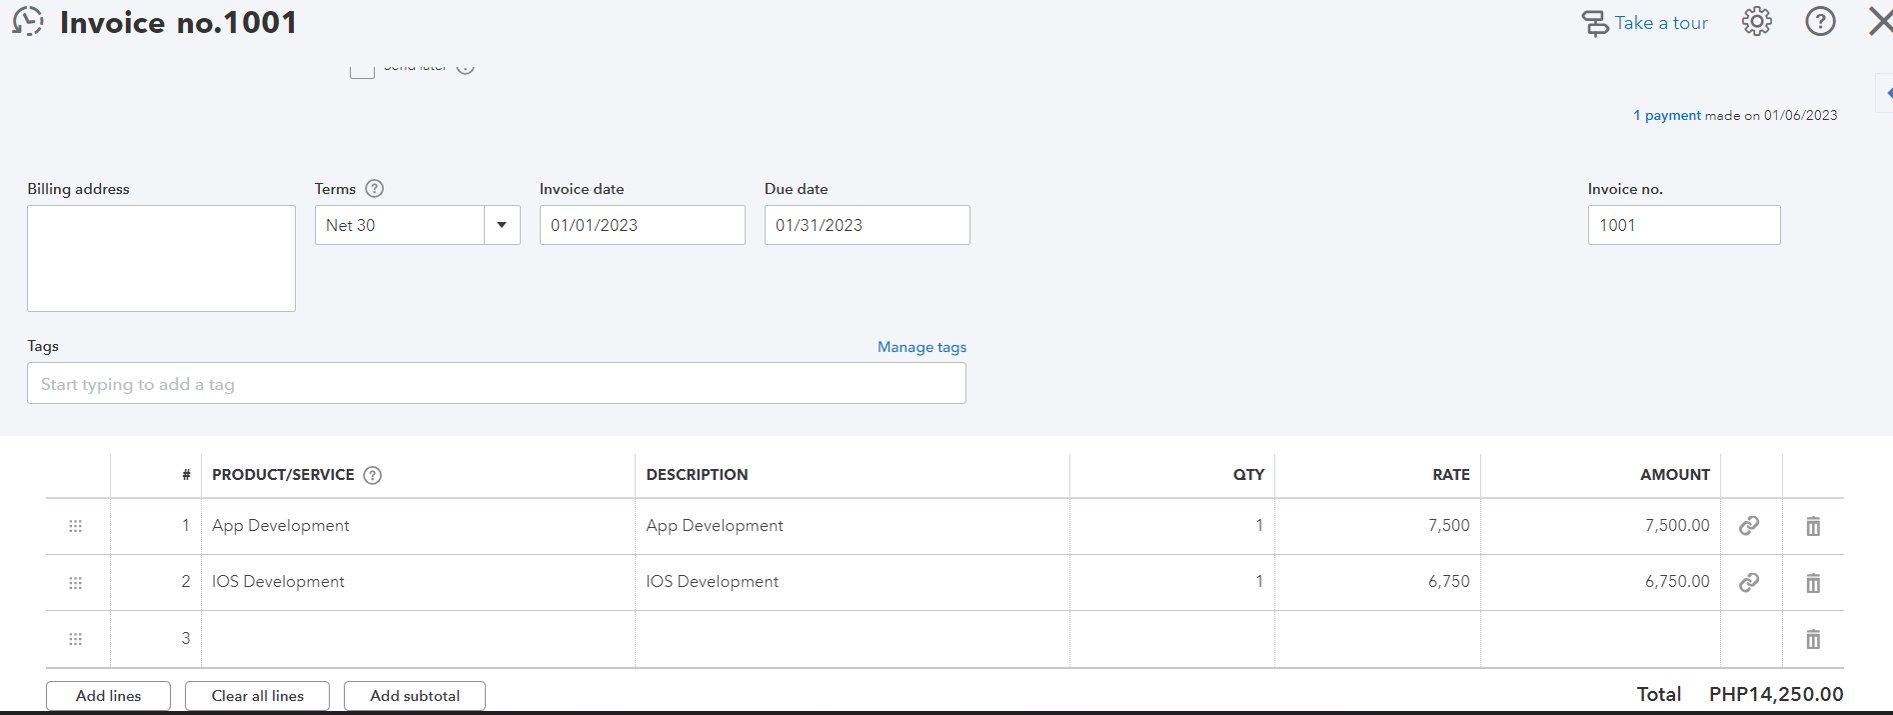Screen dimensions: 1893x715
Task: Click the Product/Service info icon
Action: tap(373, 475)
